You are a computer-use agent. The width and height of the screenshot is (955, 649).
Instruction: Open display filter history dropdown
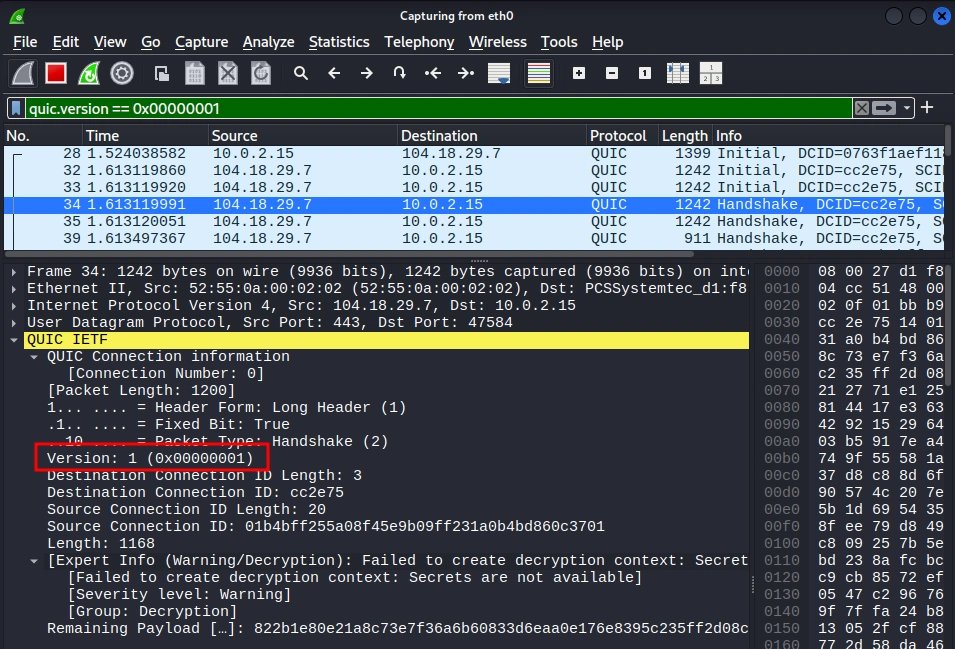coord(907,108)
